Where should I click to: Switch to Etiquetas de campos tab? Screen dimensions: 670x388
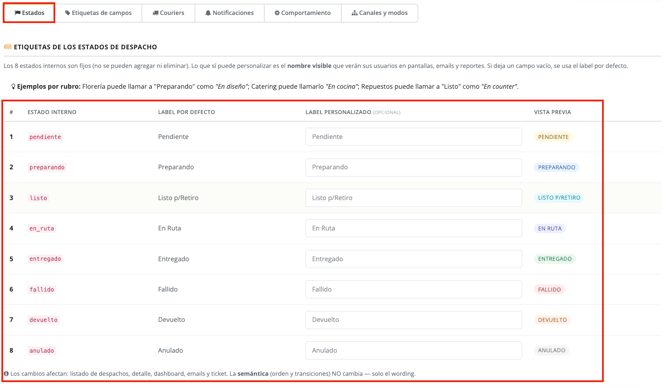coord(98,13)
